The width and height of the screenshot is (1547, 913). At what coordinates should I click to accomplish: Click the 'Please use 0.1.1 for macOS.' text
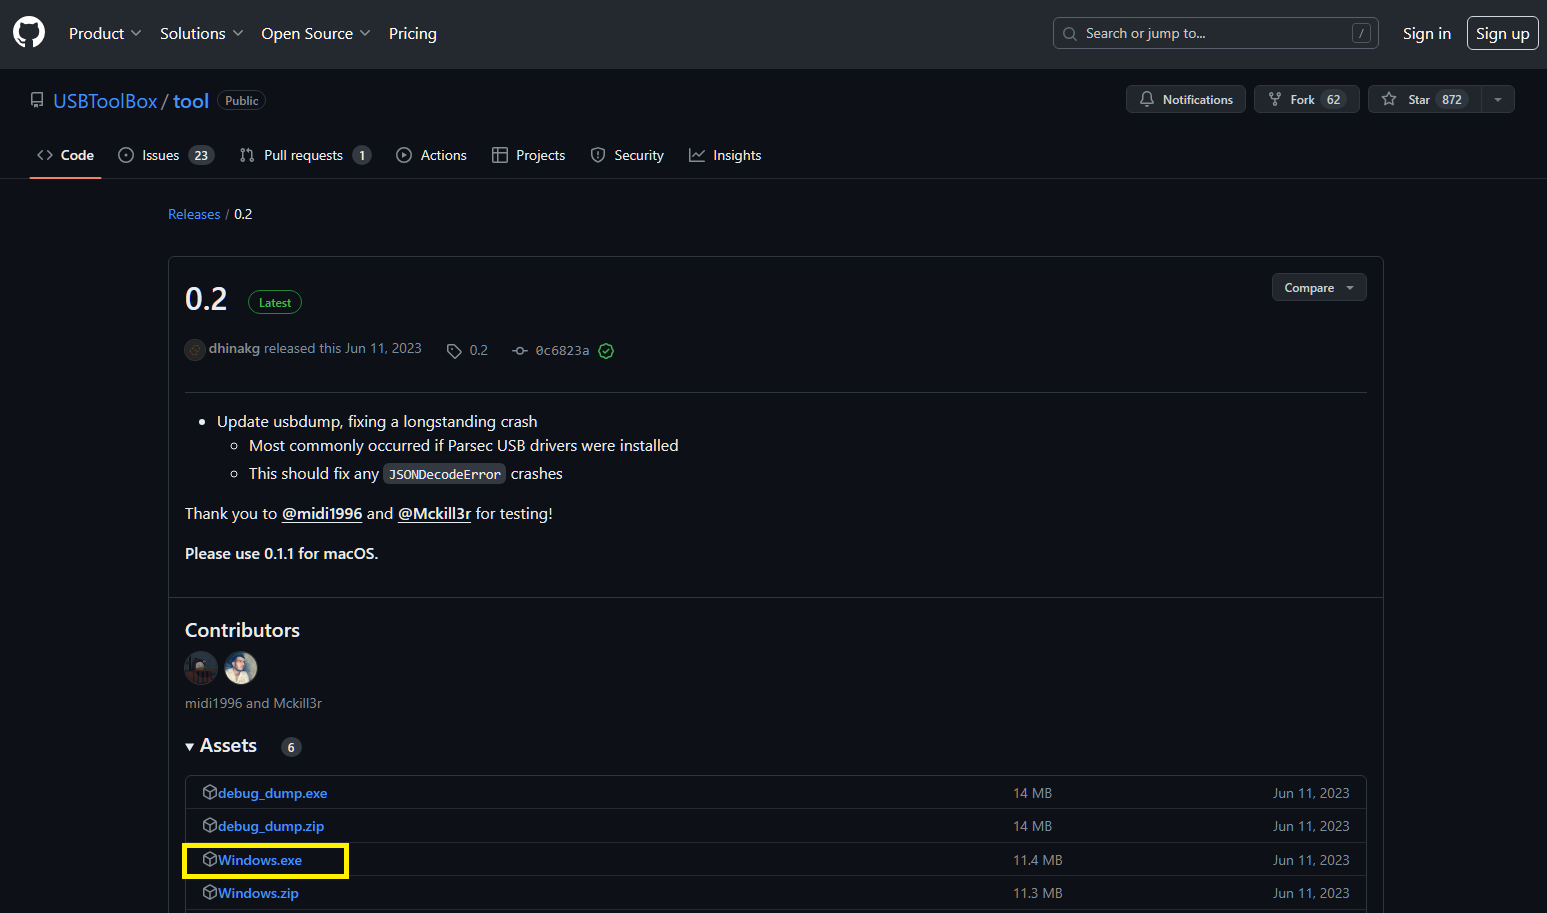282,553
